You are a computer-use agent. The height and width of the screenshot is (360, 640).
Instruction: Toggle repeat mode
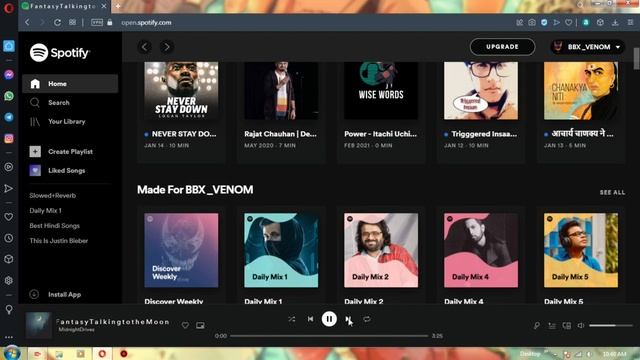(x=367, y=319)
